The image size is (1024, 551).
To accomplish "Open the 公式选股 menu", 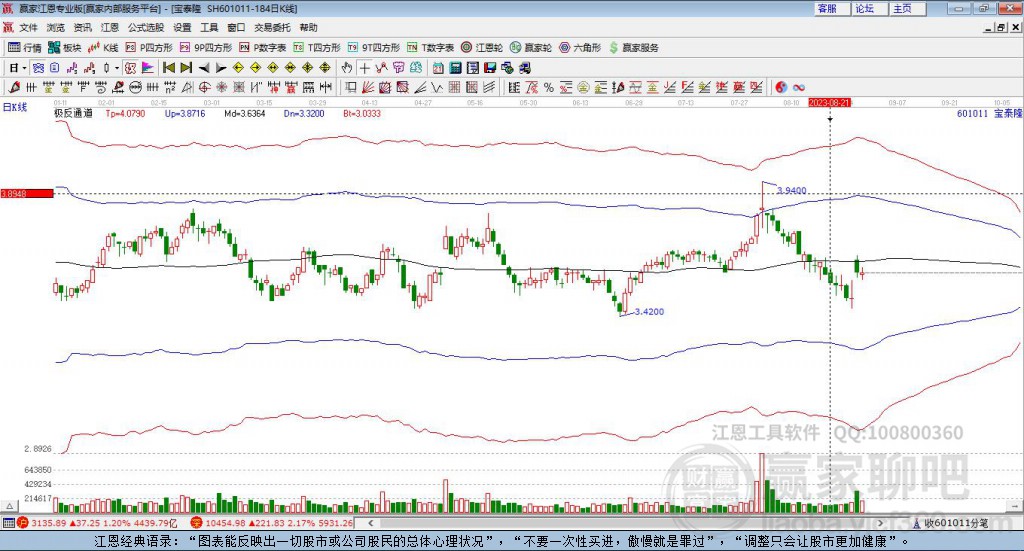I will [x=146, y=27].
